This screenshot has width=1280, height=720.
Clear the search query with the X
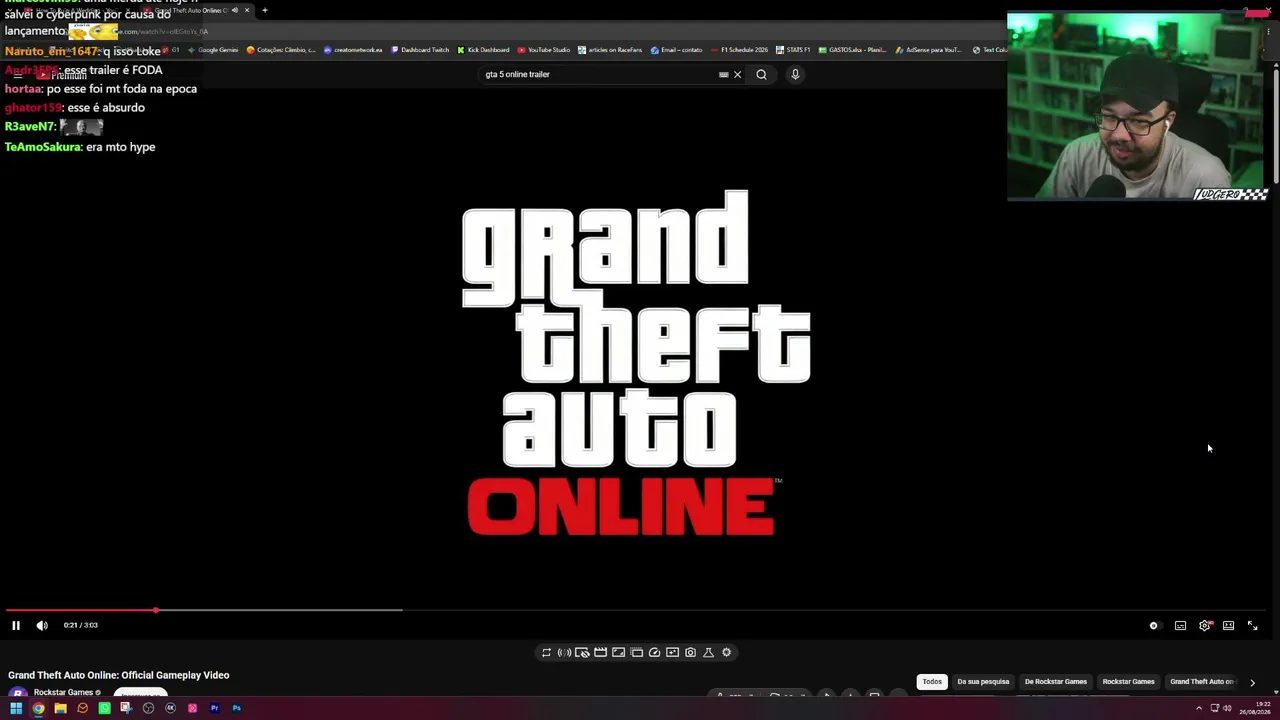coord(737,74)
